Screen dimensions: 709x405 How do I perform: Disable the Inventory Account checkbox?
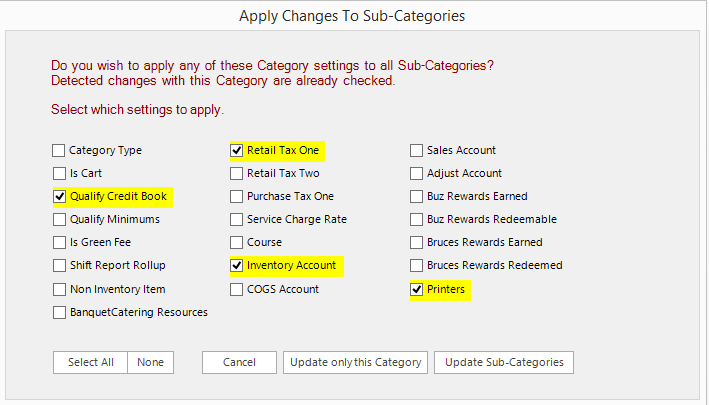pyautogui.click(x=237, y=266)
